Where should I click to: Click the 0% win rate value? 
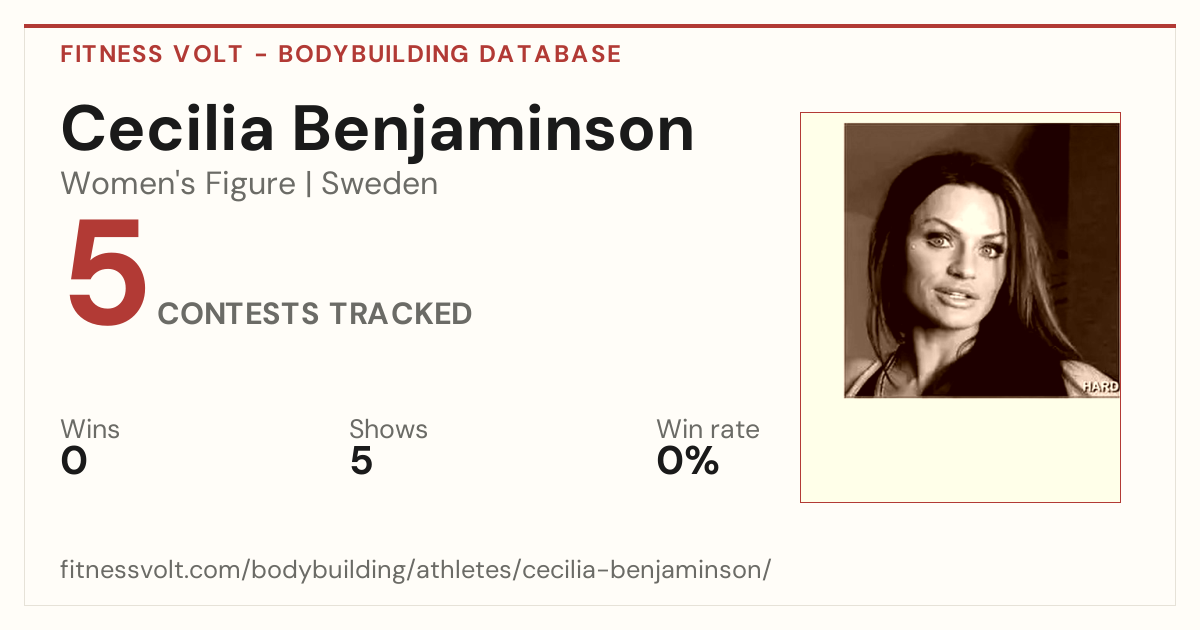pyautogui.click(x=688, y=461)
